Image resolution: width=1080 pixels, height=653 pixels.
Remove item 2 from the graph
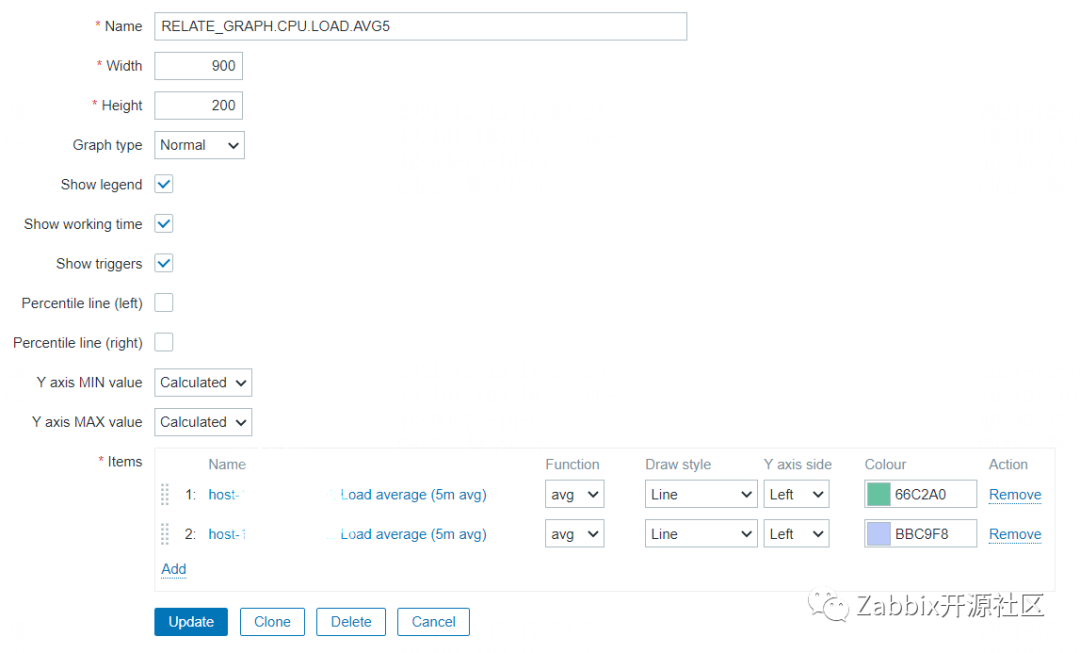1015,534
